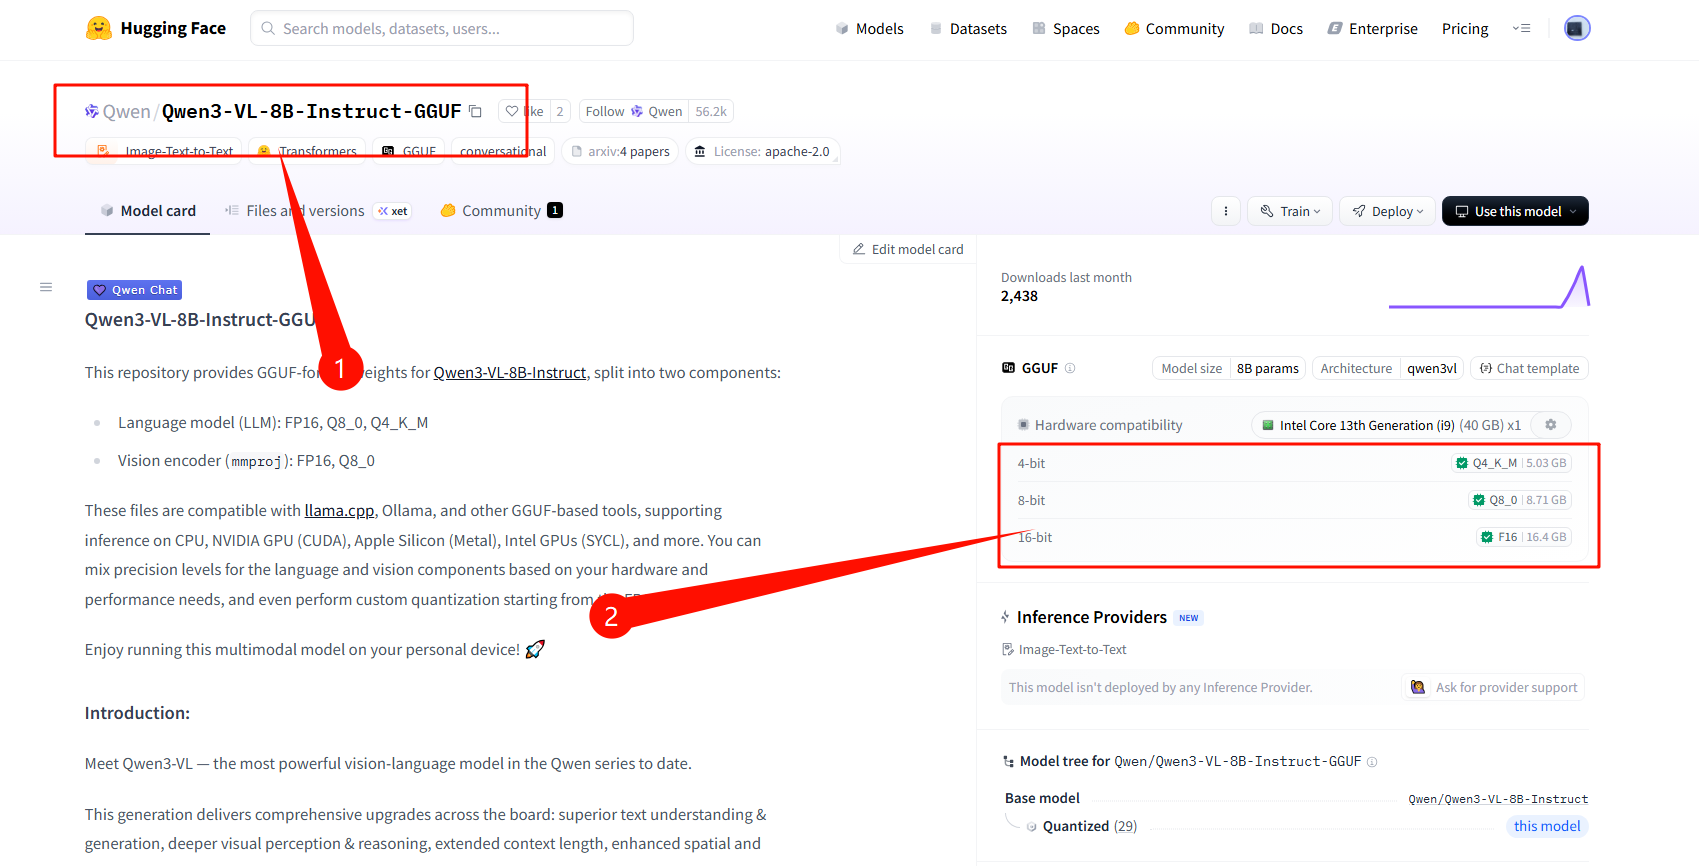Viewport: 1699px width, 866px height.
Task: Copy model name with the copy icon
Action: (476, 111)
